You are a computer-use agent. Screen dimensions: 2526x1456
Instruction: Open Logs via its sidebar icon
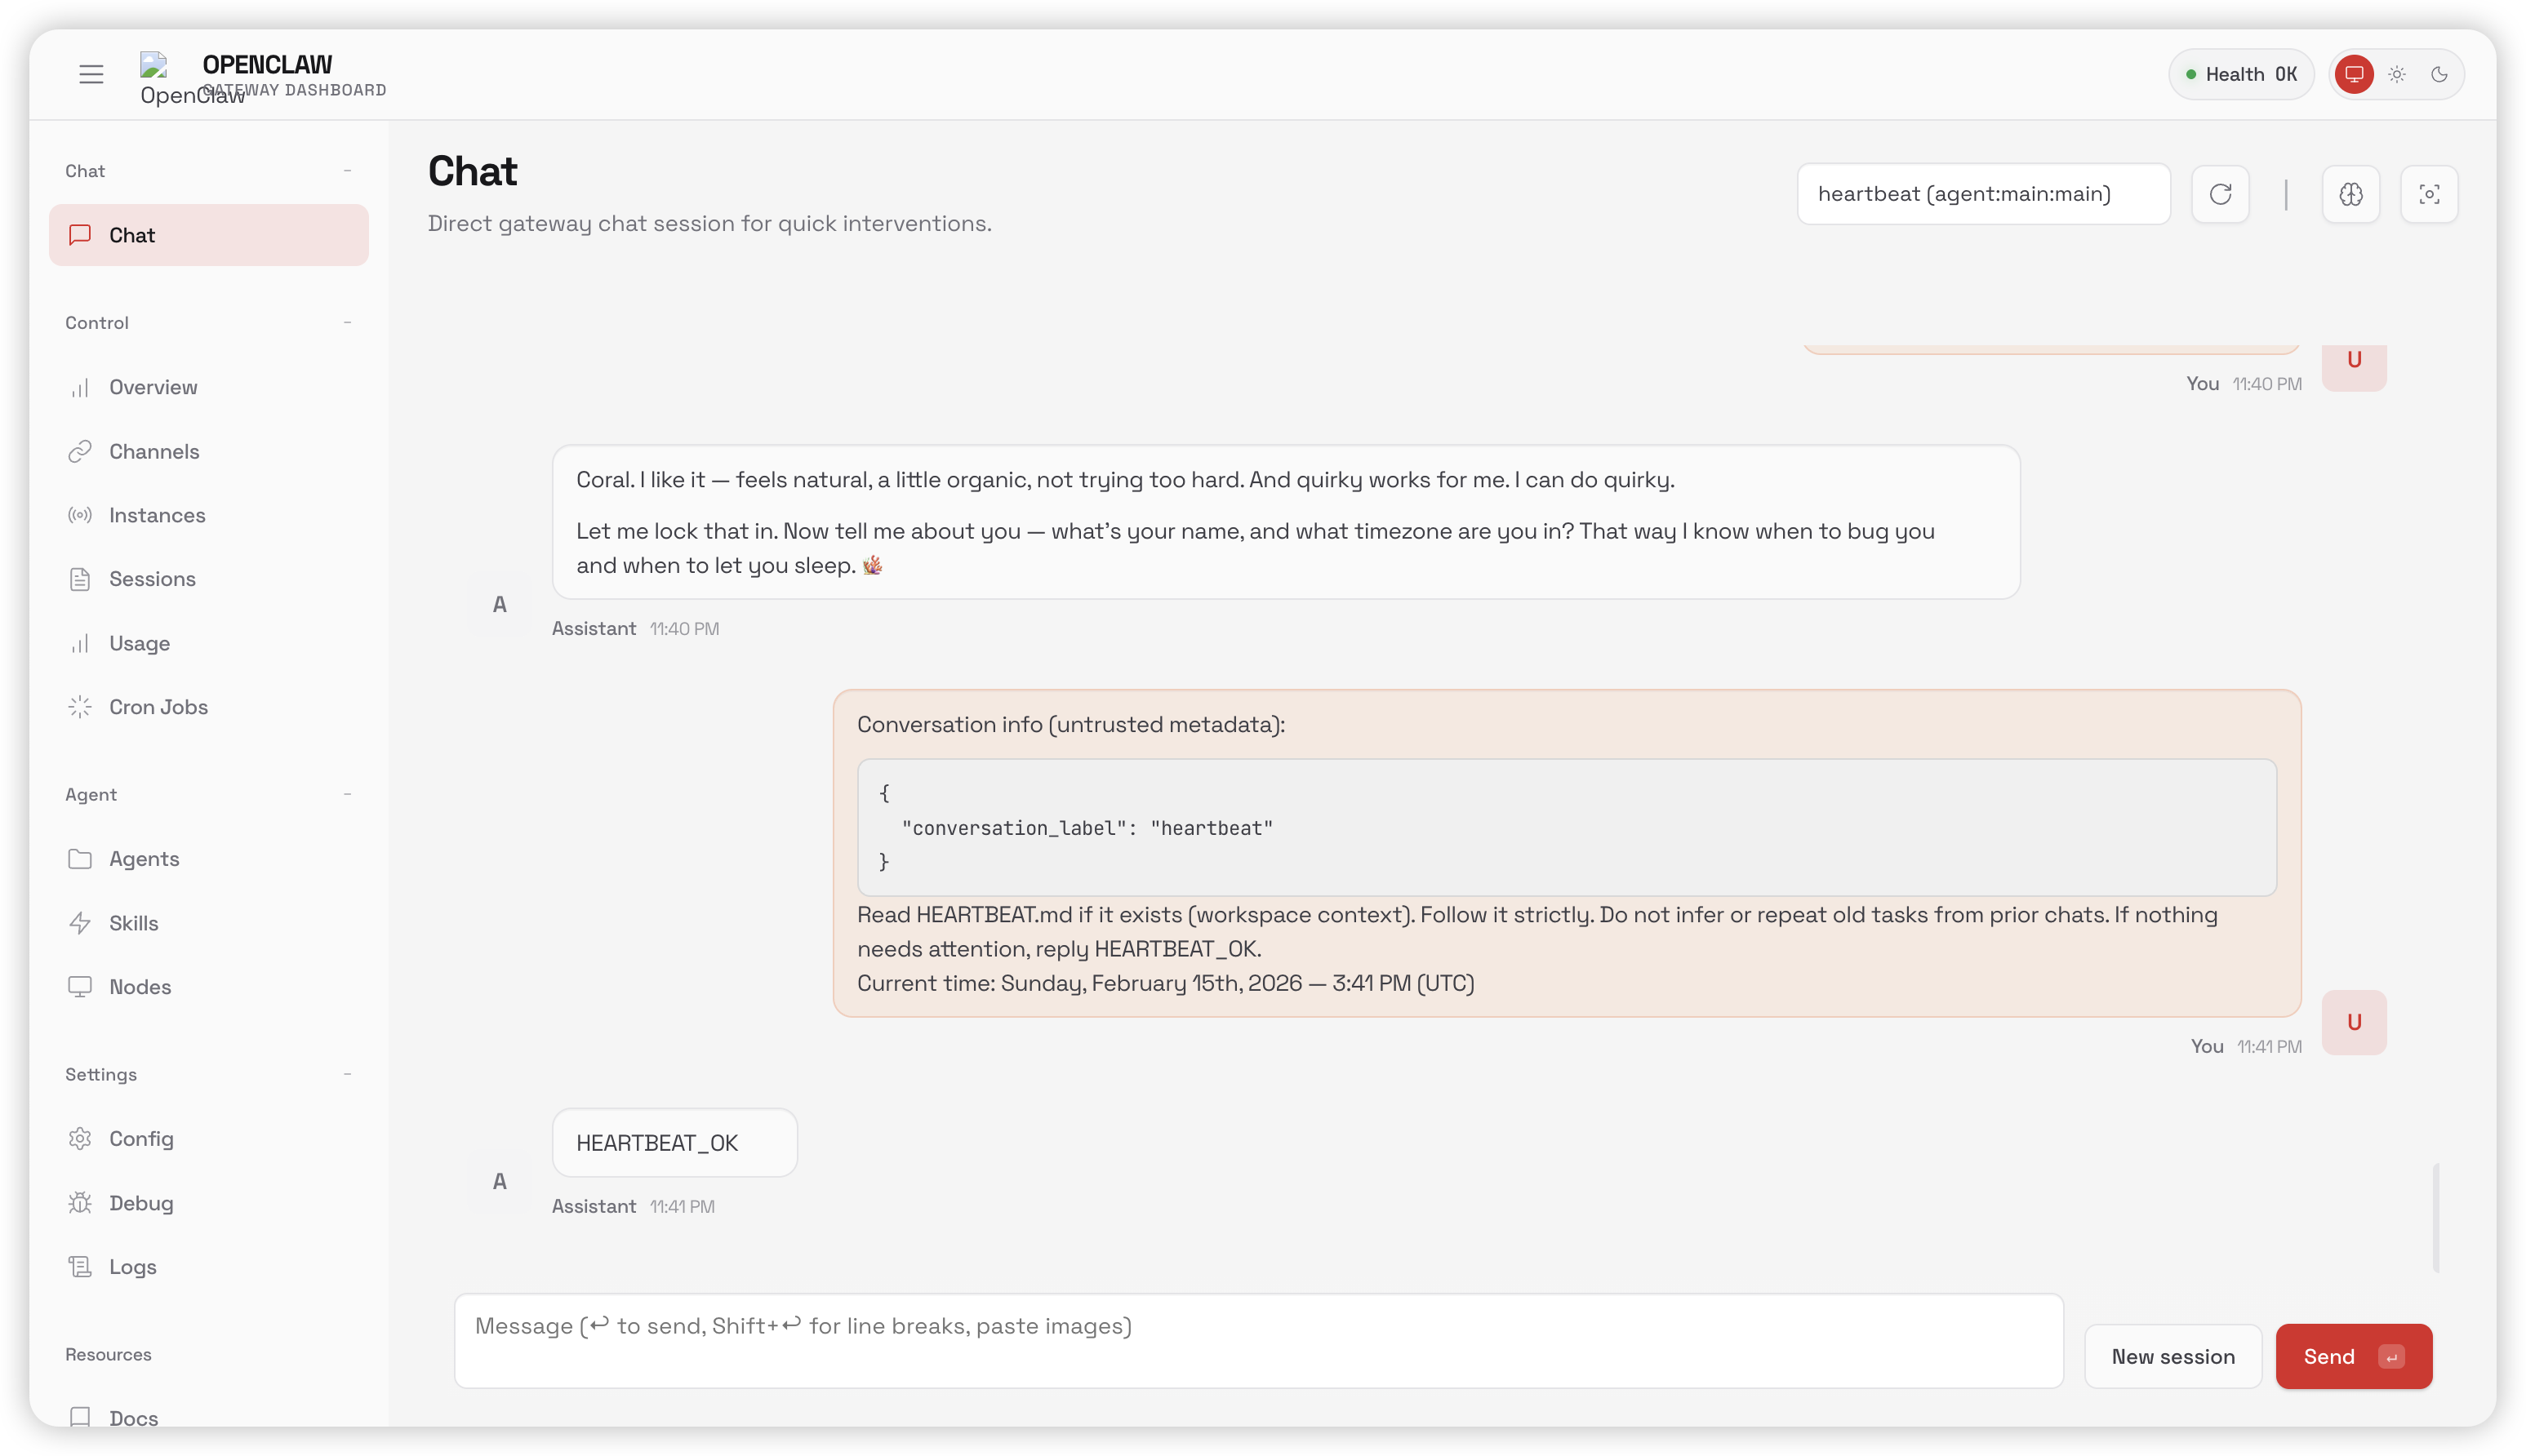tap(81, 1266)
